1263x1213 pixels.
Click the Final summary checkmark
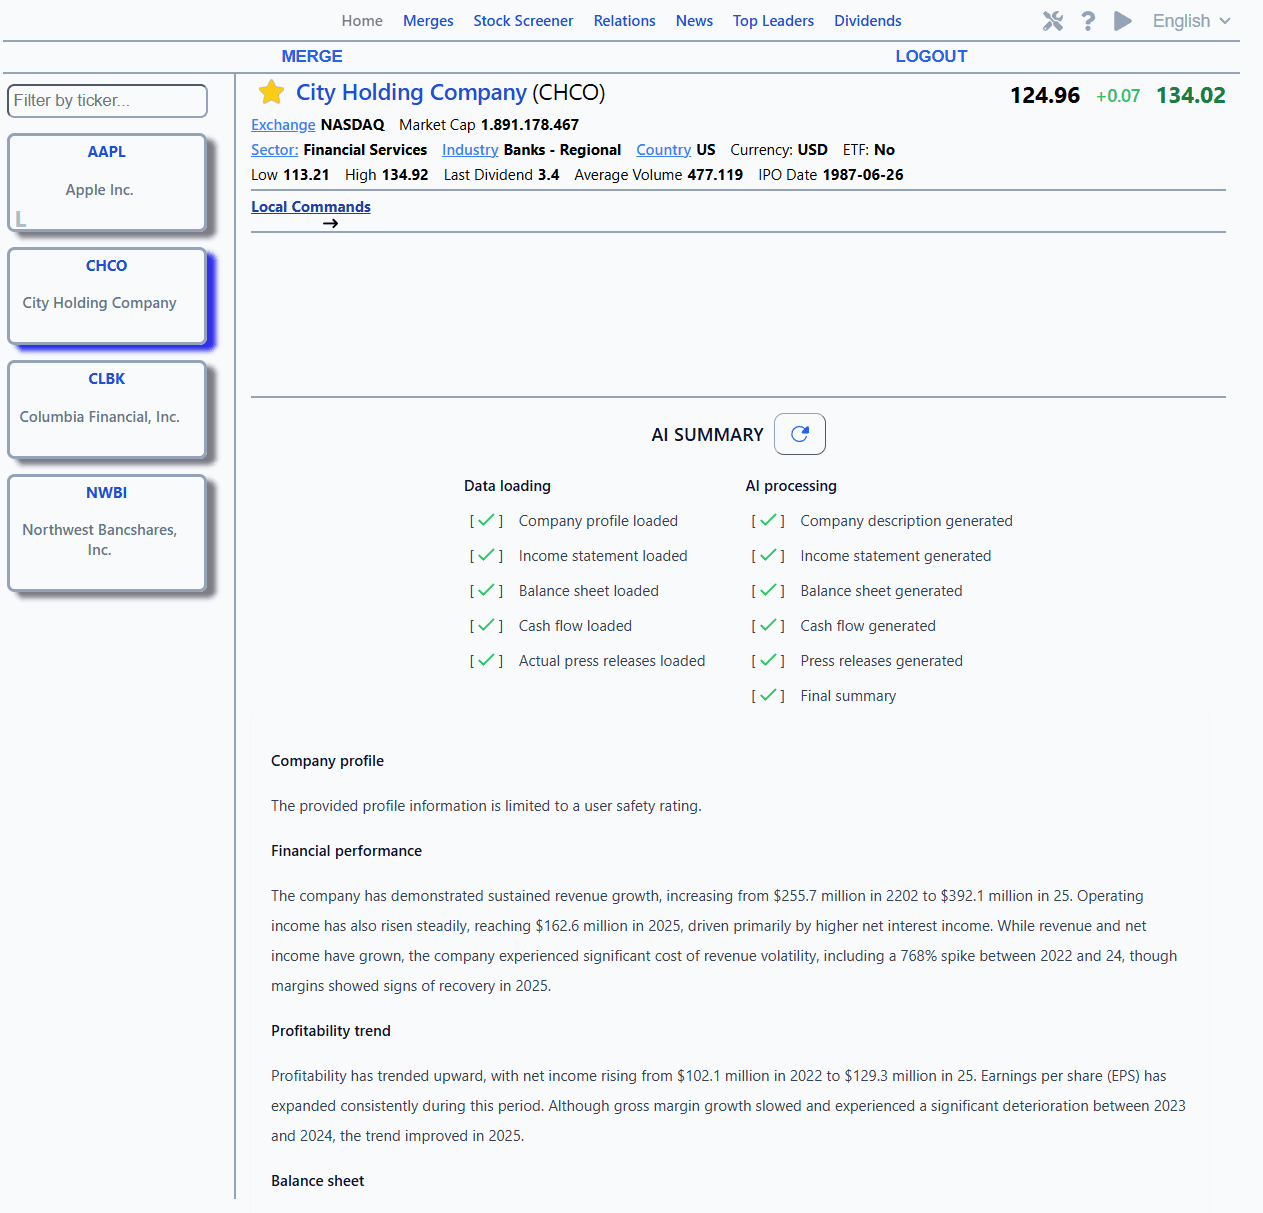[x=768, y=695]
